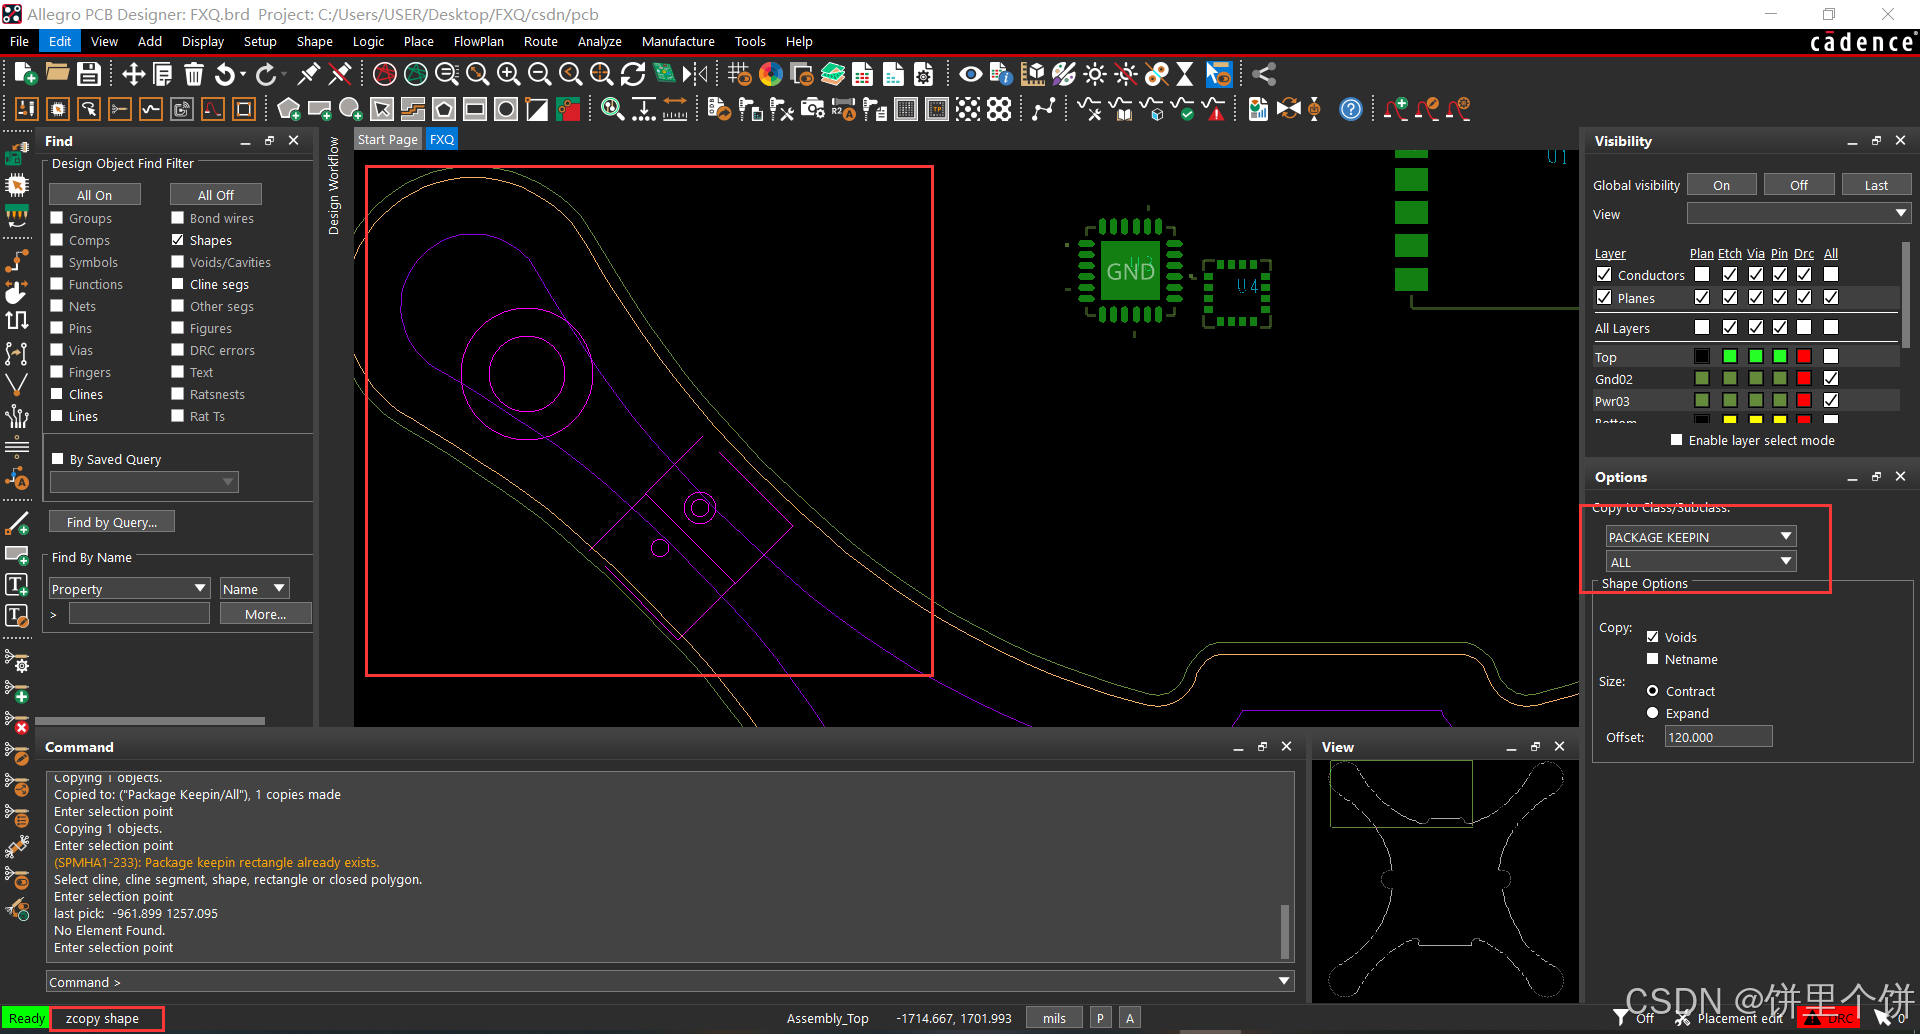1920x1034 pixels.
Task: Uncheck the Shapes find filter checkbox
Action: tap(177, 240)
